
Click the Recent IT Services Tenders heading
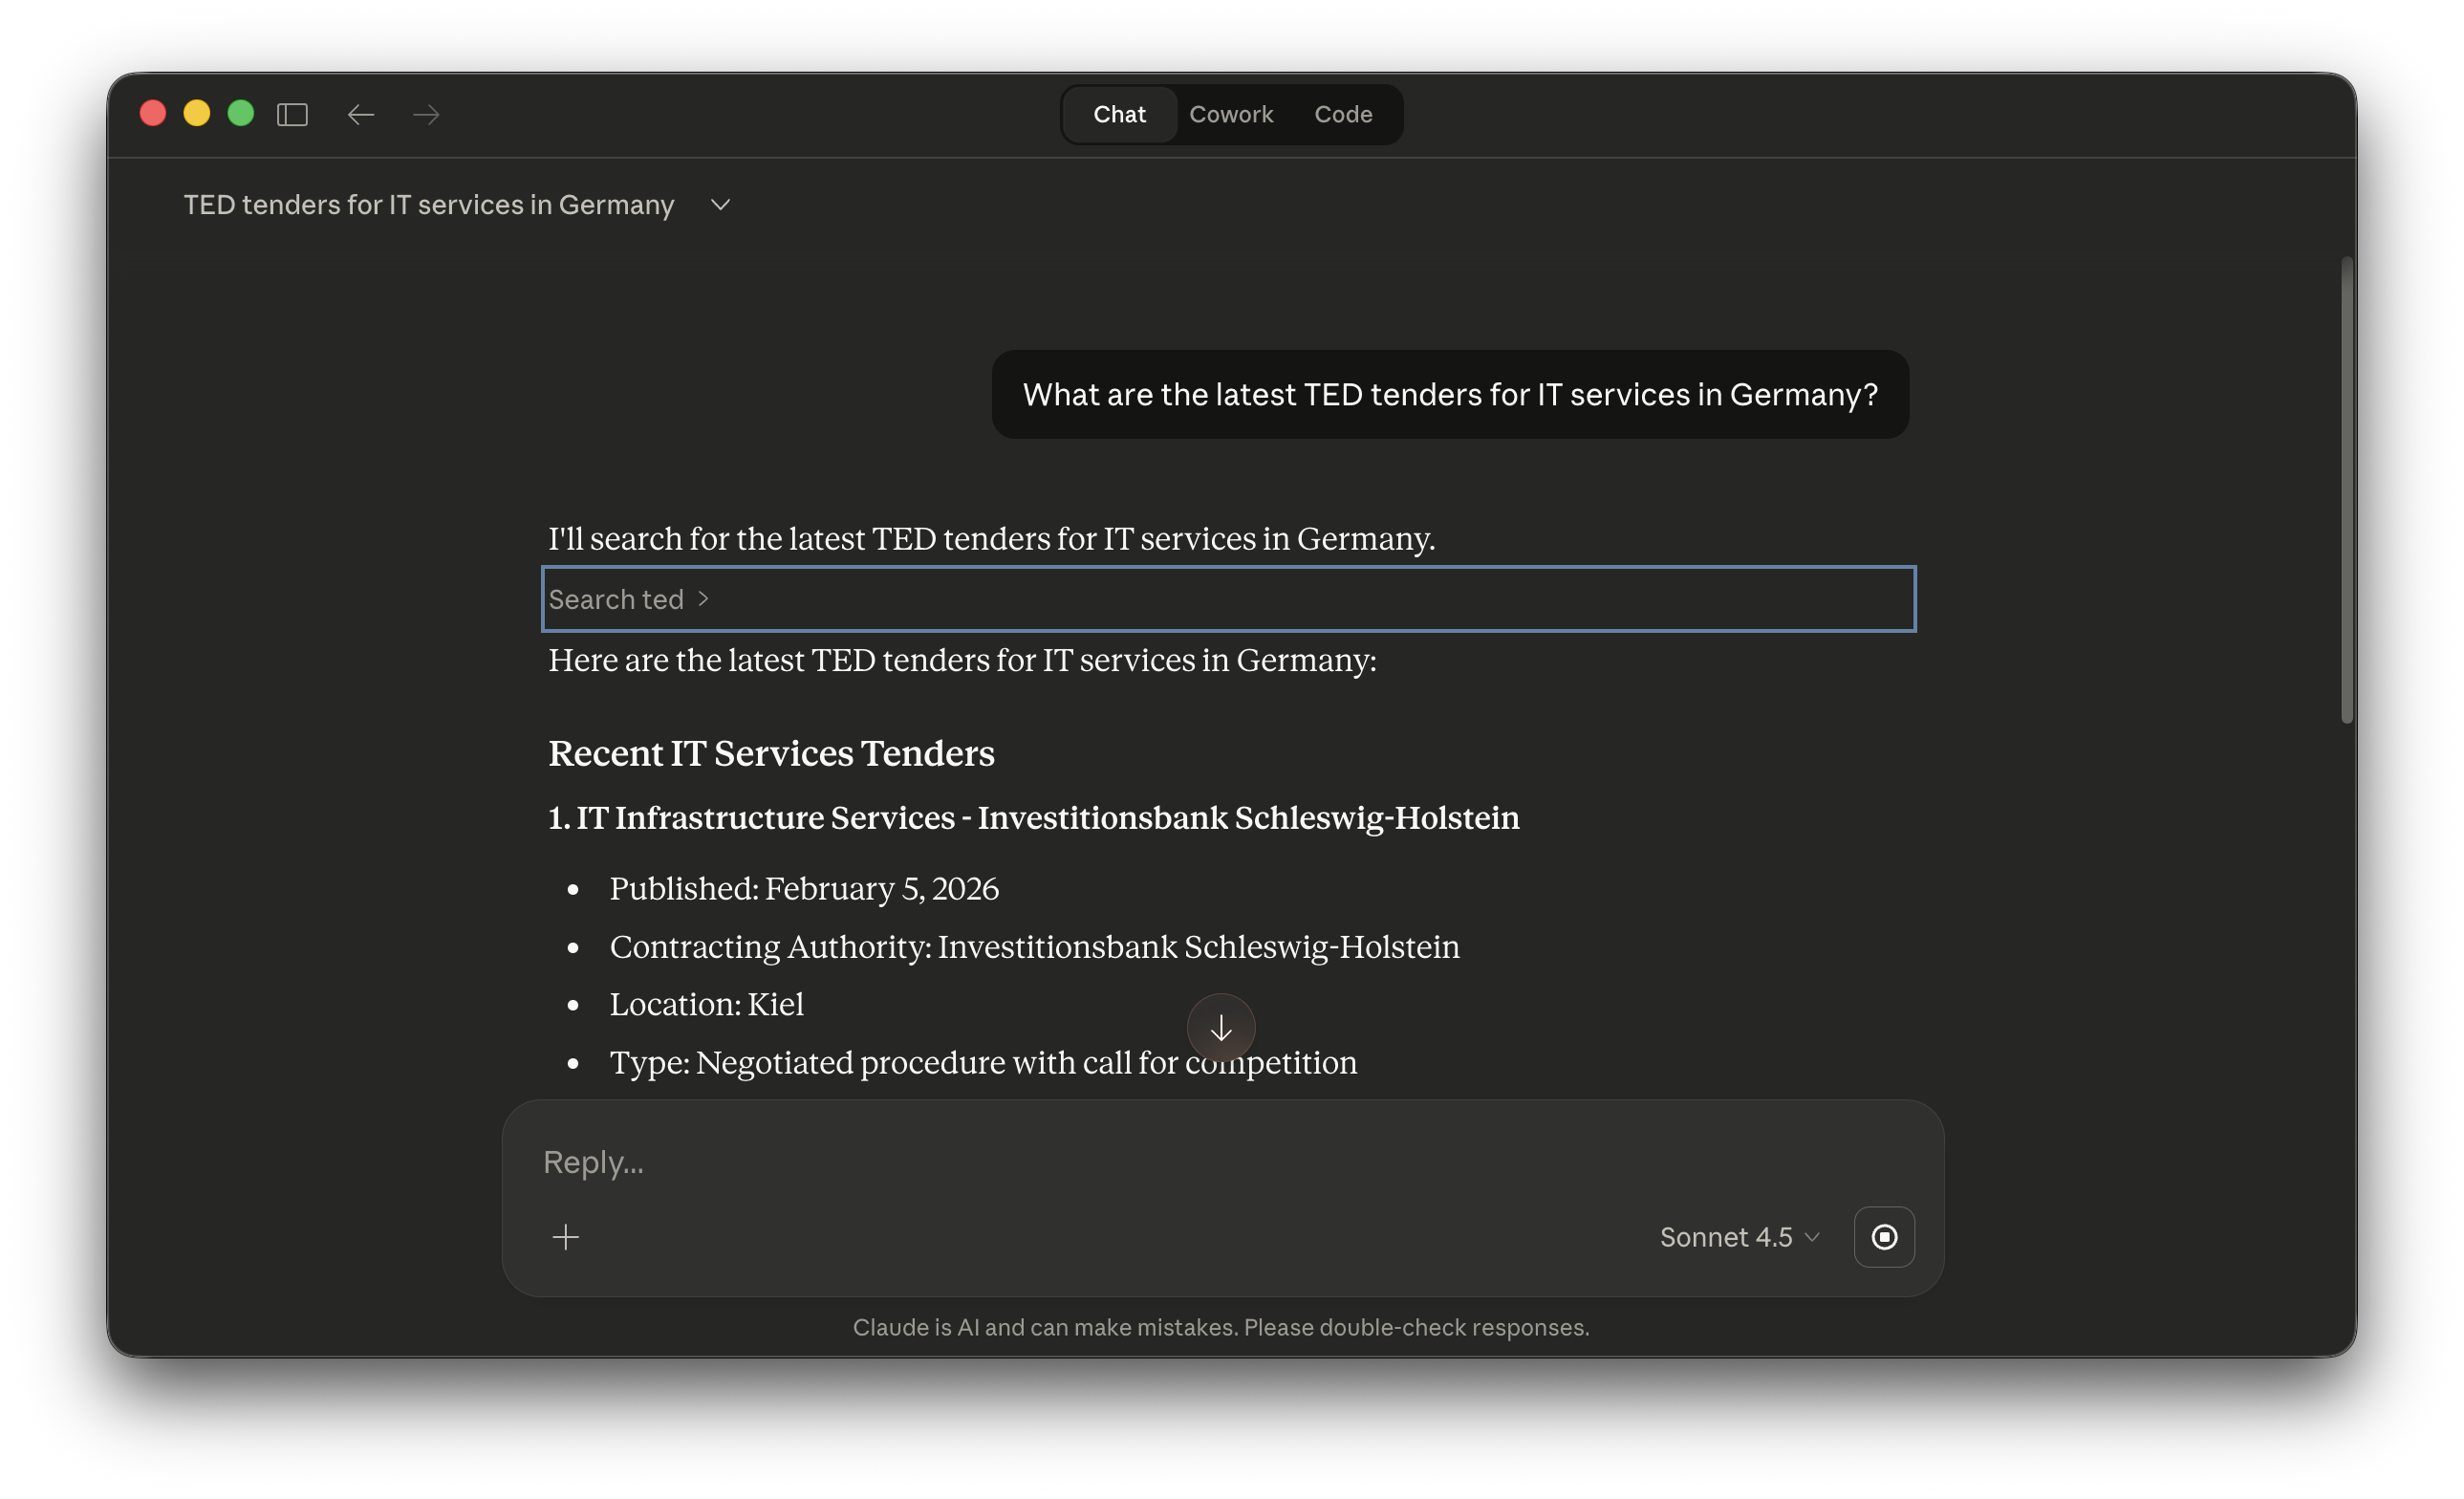coord(771,753)
